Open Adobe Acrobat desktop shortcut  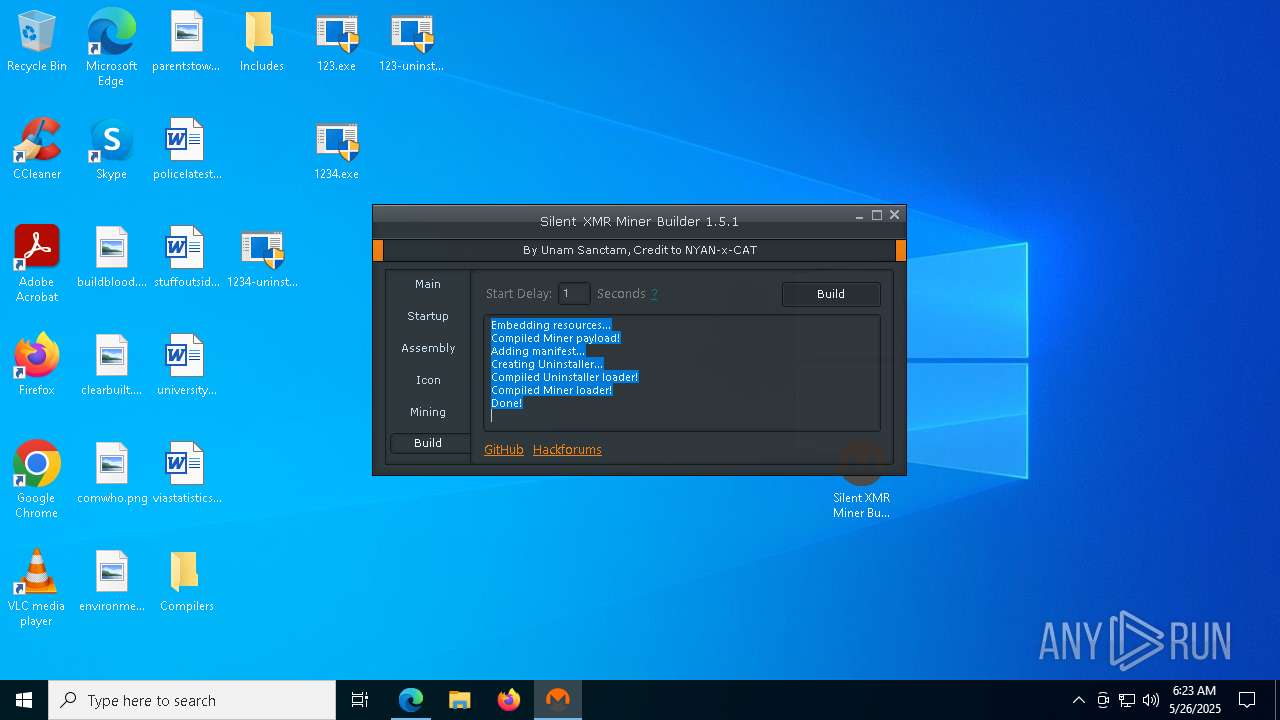(x=37, y=264)
